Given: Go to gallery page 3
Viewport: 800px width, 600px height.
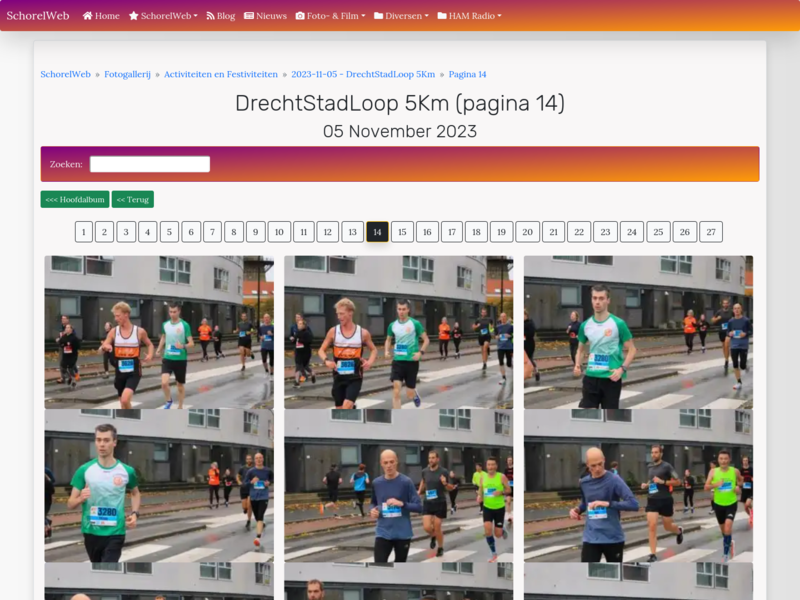Looking at the screenshot, I should [x=126, y=232].
